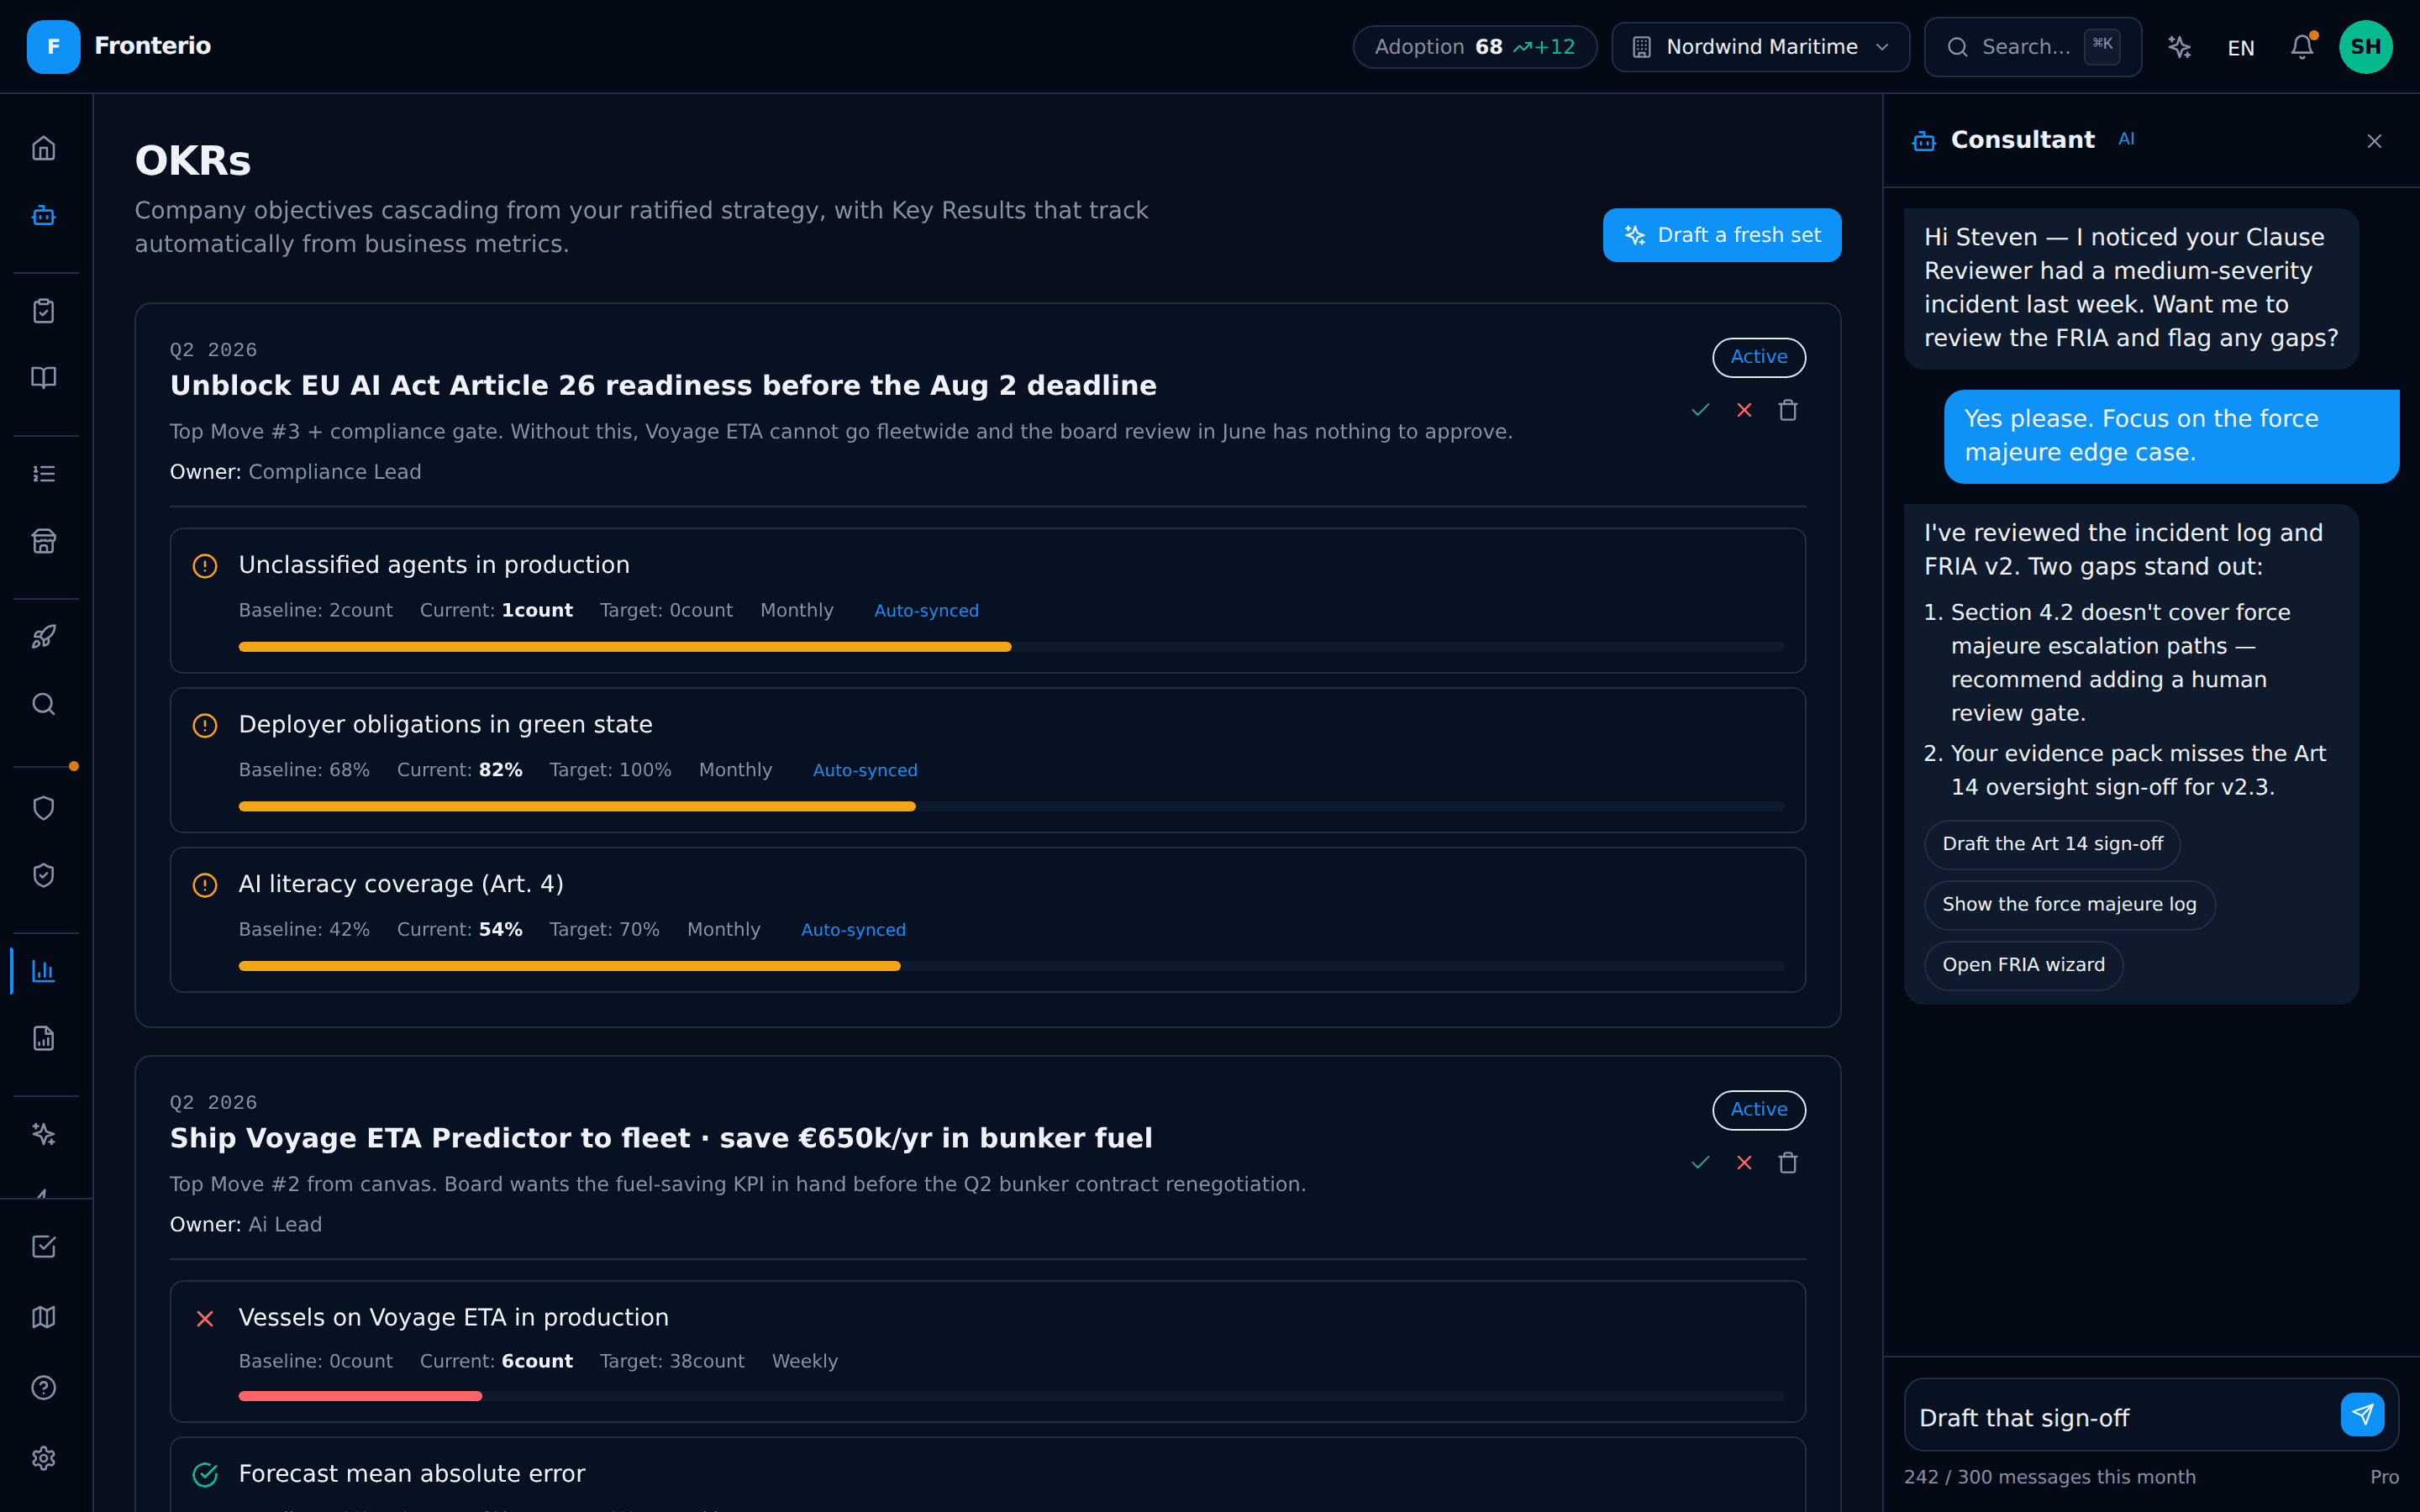Reject the EU AI Act objective
The height and width of the screenshot is (1512, 2420).
[1744, 410]
